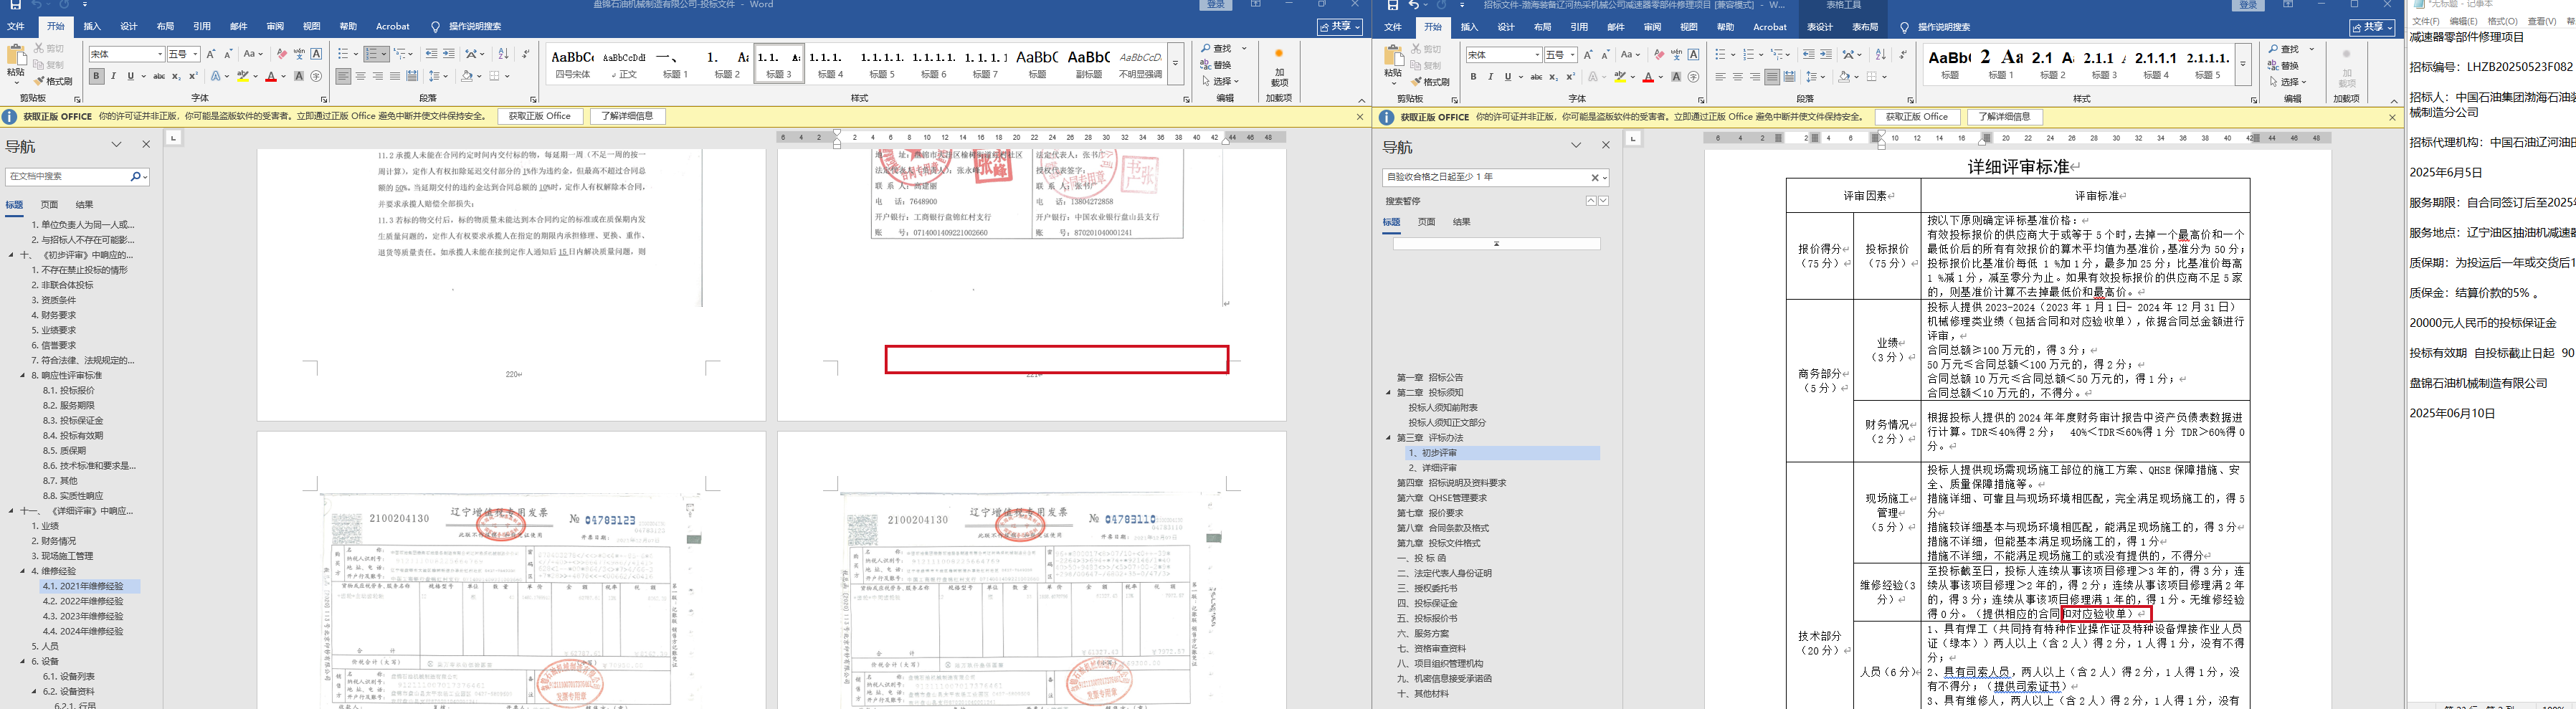Apply red font color in 投标文件 window
This screenshot has width=2576, height=709.
(270, 76)
